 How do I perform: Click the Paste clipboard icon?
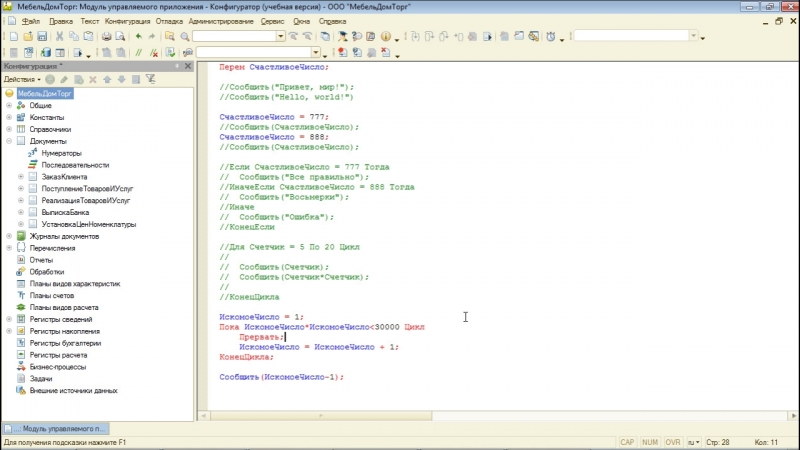pyautogui.click(x=88, y=36)
